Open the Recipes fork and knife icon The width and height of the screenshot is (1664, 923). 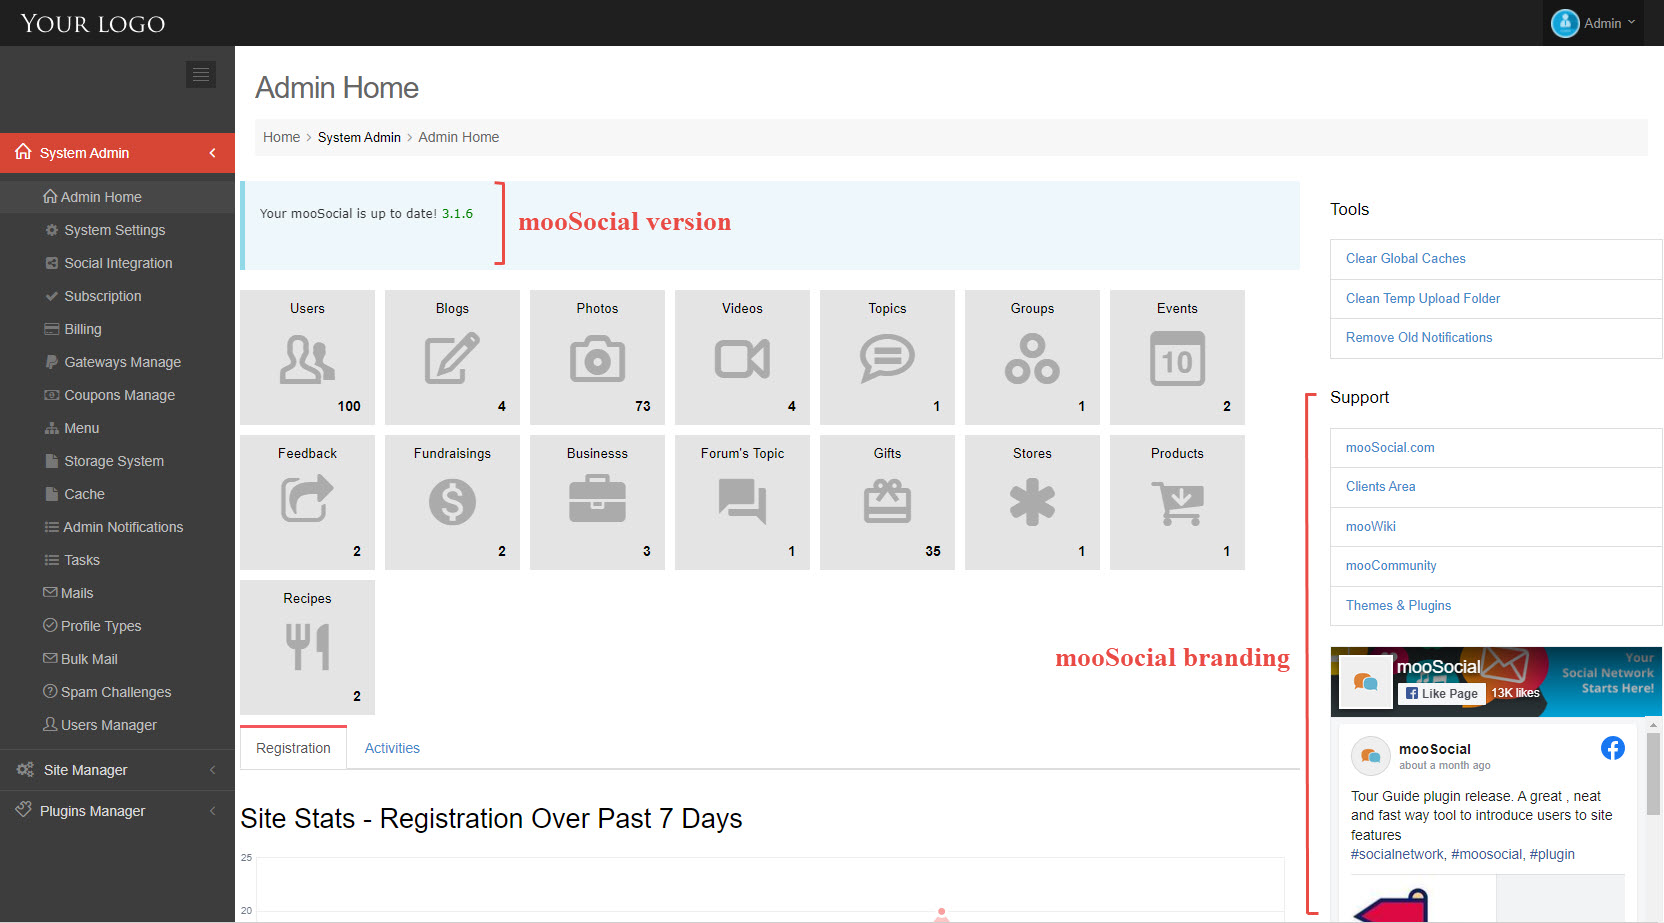pos(307,646)
